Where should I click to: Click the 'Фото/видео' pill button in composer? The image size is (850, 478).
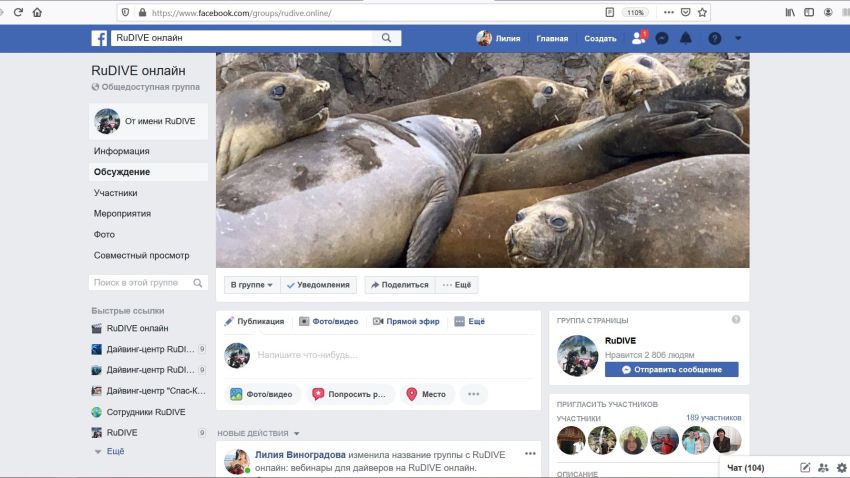261,394
